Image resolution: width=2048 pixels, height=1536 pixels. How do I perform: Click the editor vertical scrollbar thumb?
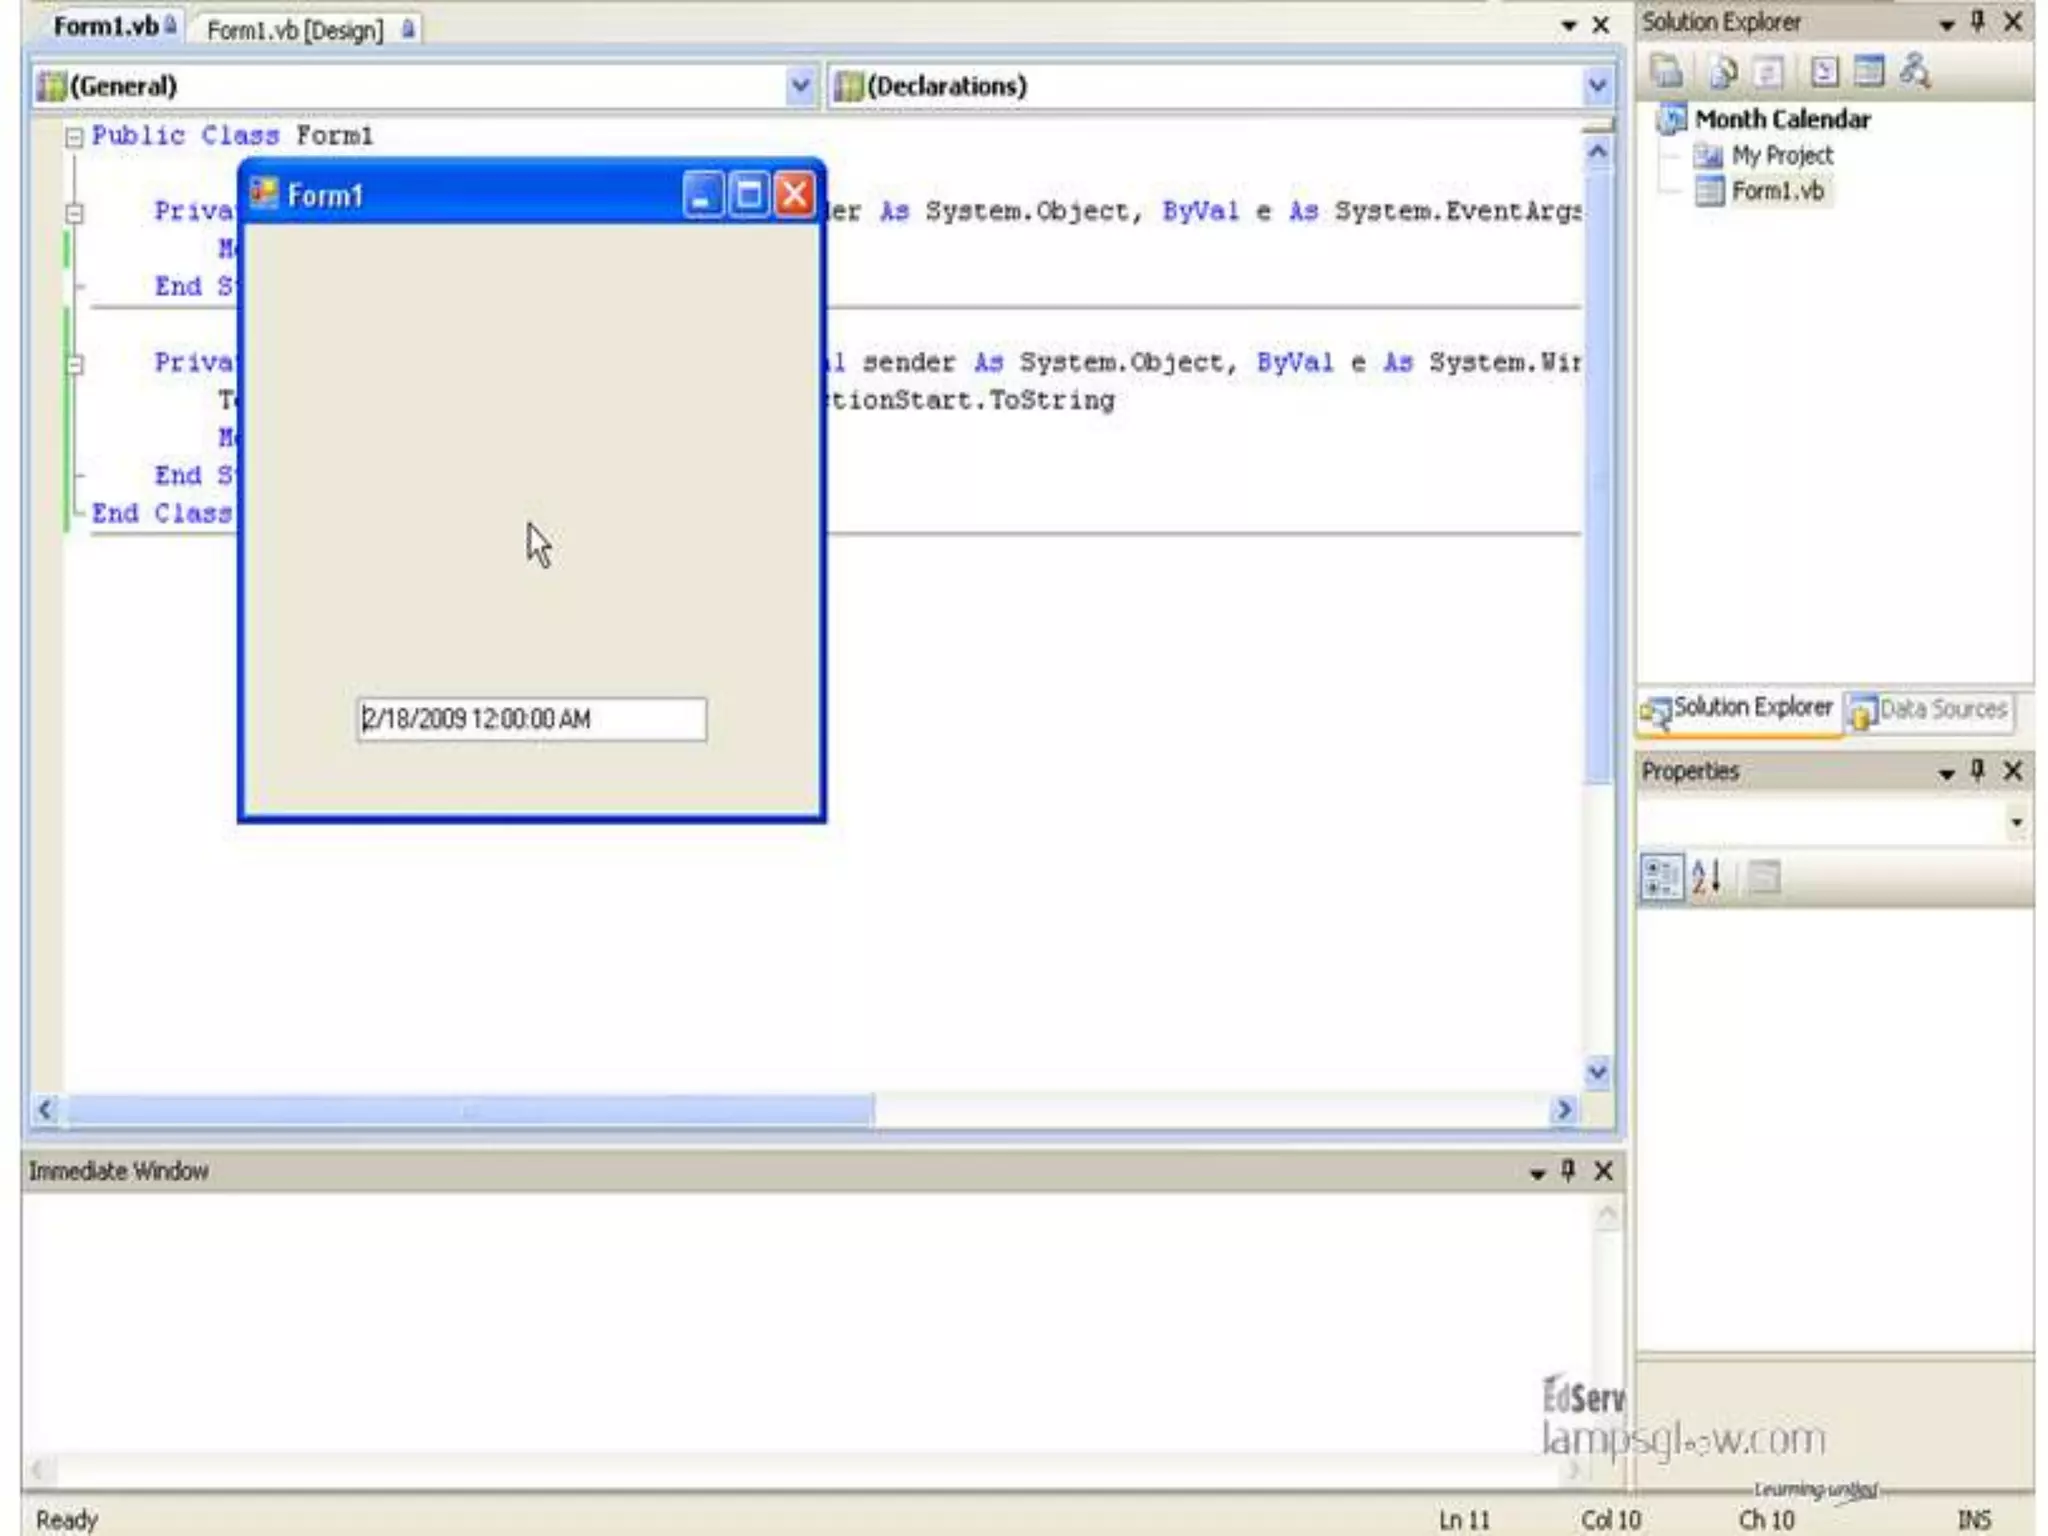[x=1598, y=478]
